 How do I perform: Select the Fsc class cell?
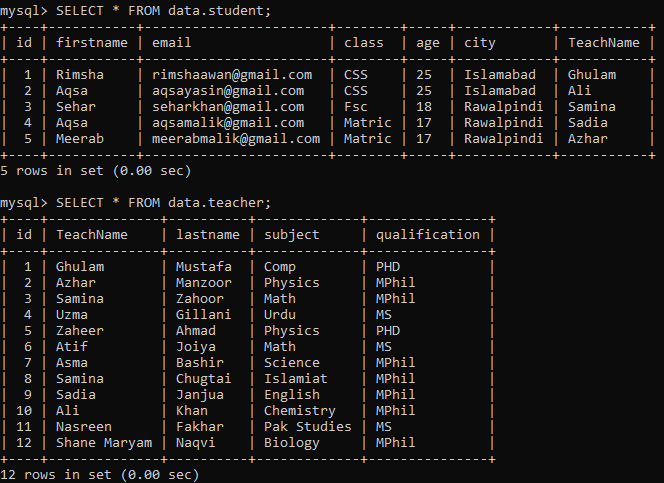[x=356, y=107]
